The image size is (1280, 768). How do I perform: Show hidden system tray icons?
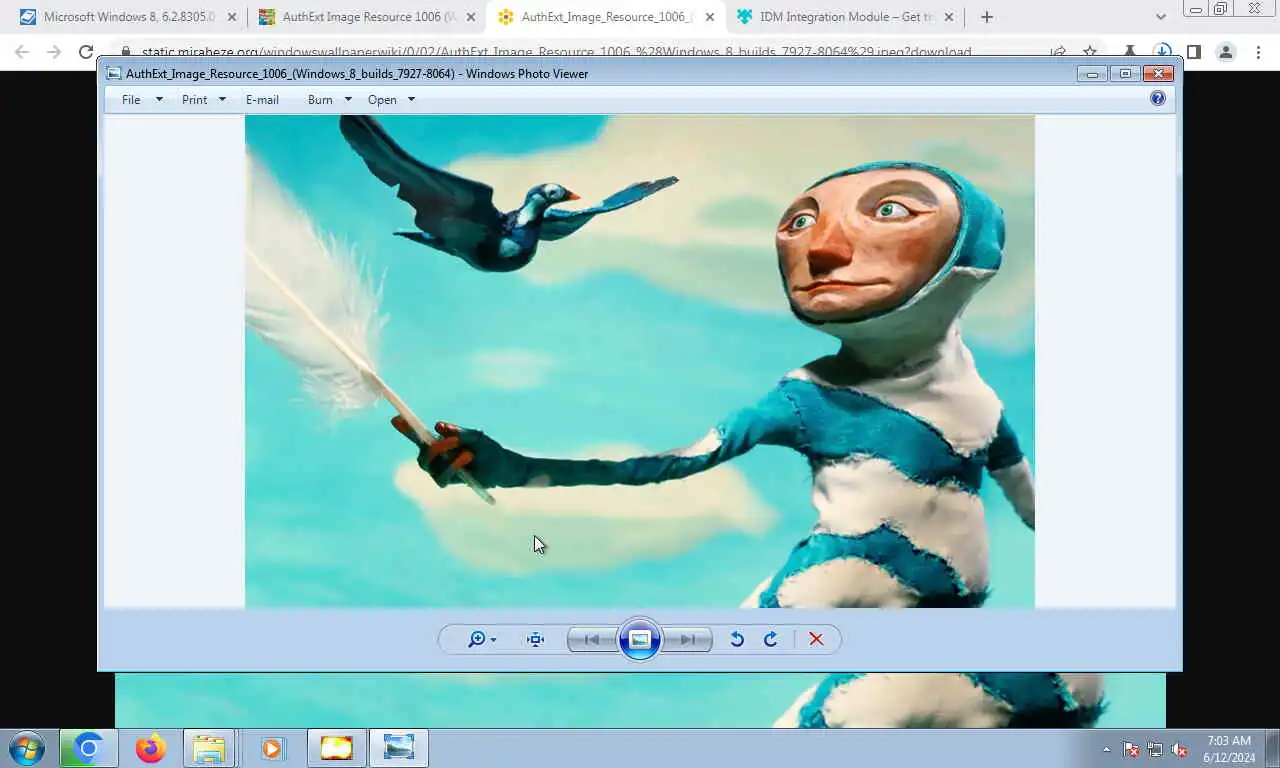coord(1106,749)
